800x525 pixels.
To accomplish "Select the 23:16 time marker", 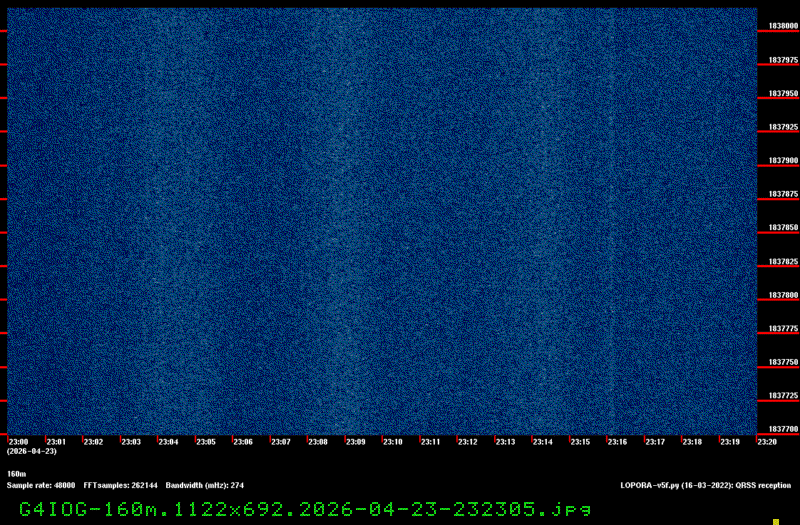I will 618,442.
